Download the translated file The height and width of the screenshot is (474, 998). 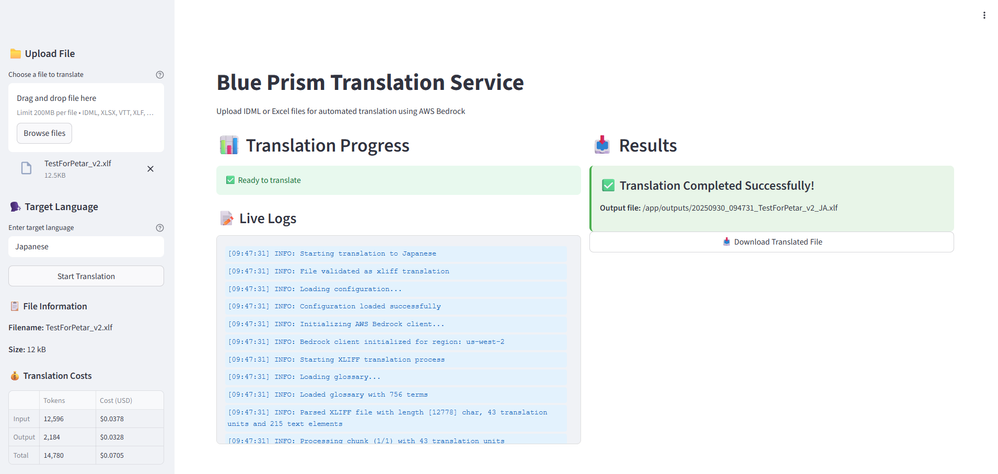771,242
